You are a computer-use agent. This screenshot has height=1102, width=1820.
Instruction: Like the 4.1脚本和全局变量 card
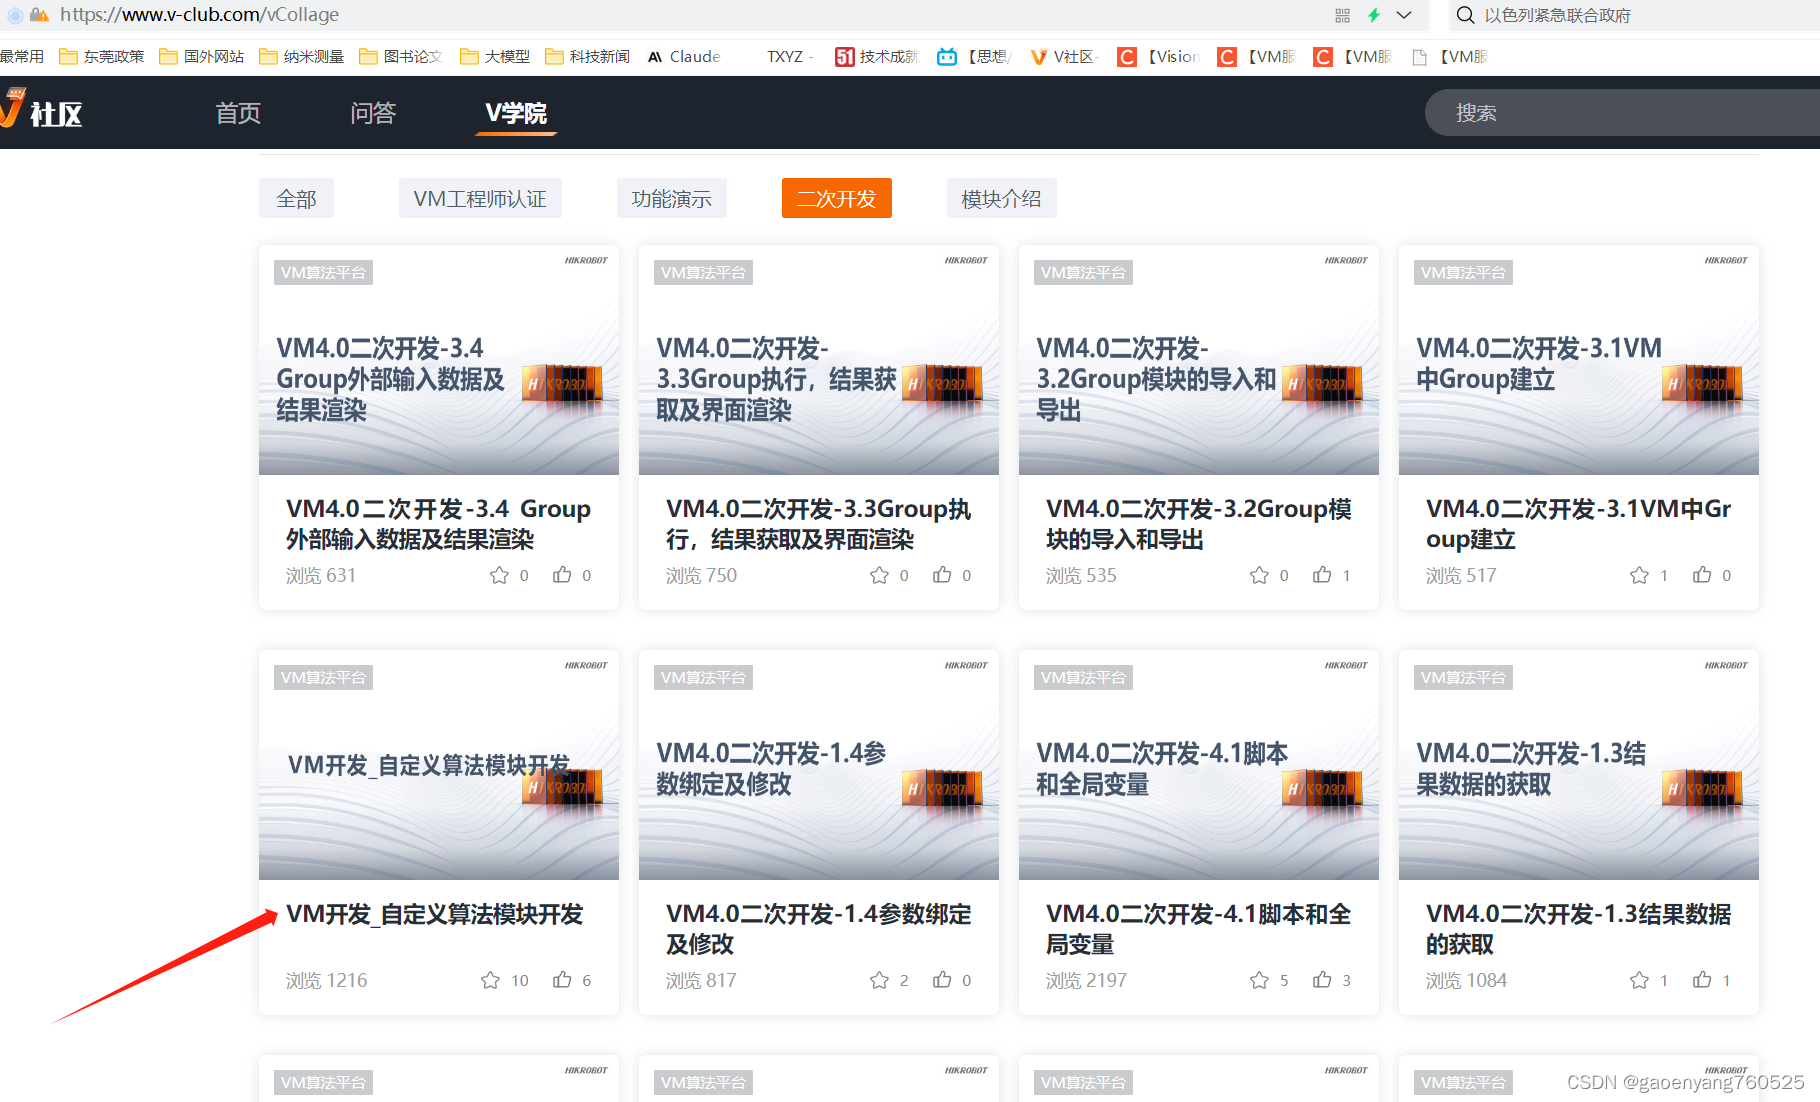point(1322,979)
